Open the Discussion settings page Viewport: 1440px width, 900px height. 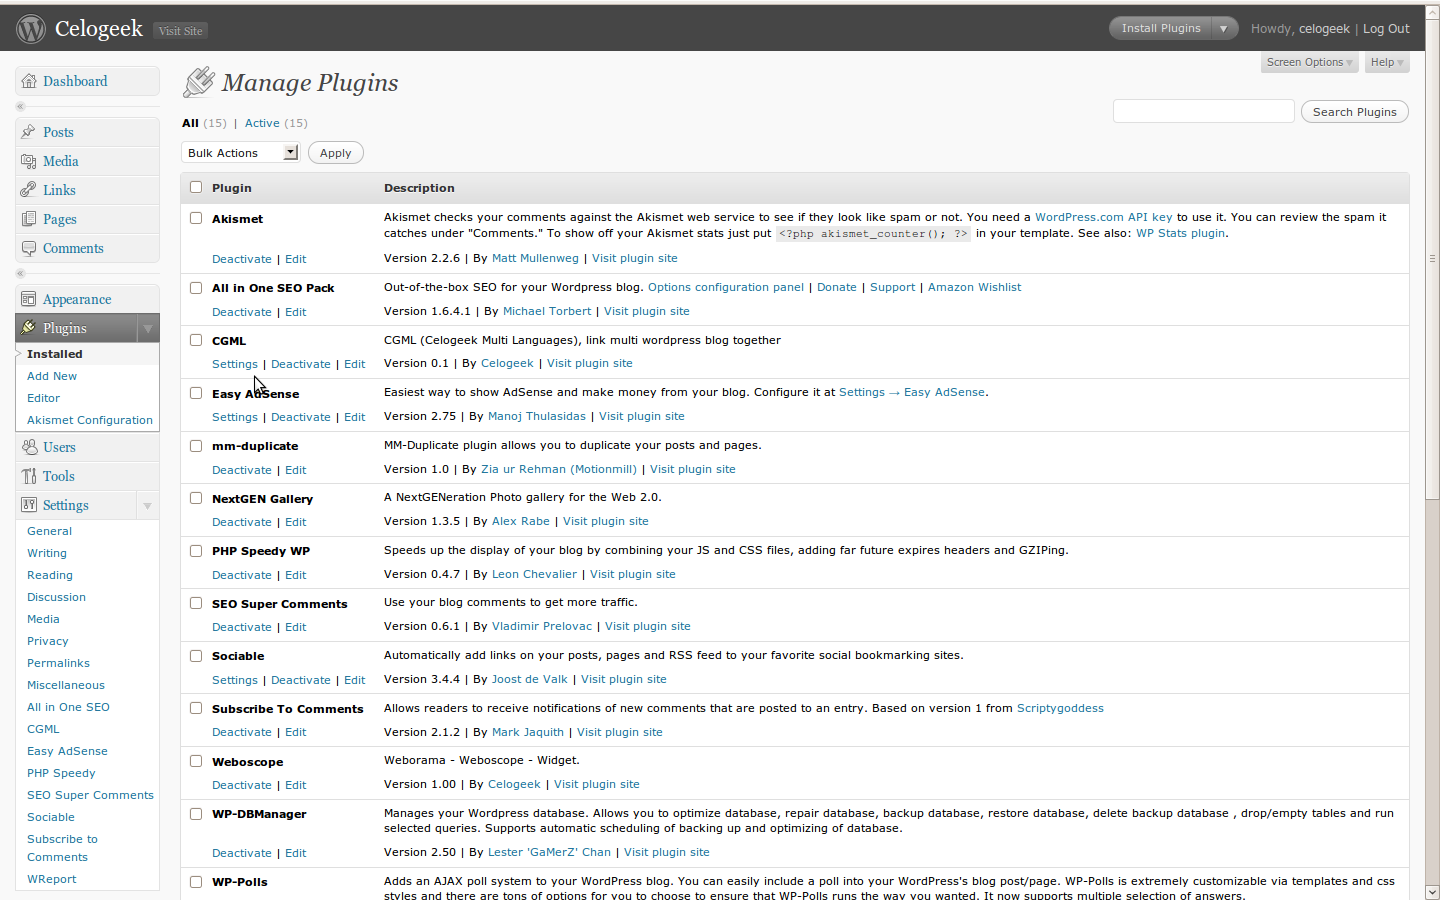pyautogui.click(x=56, y=597)
